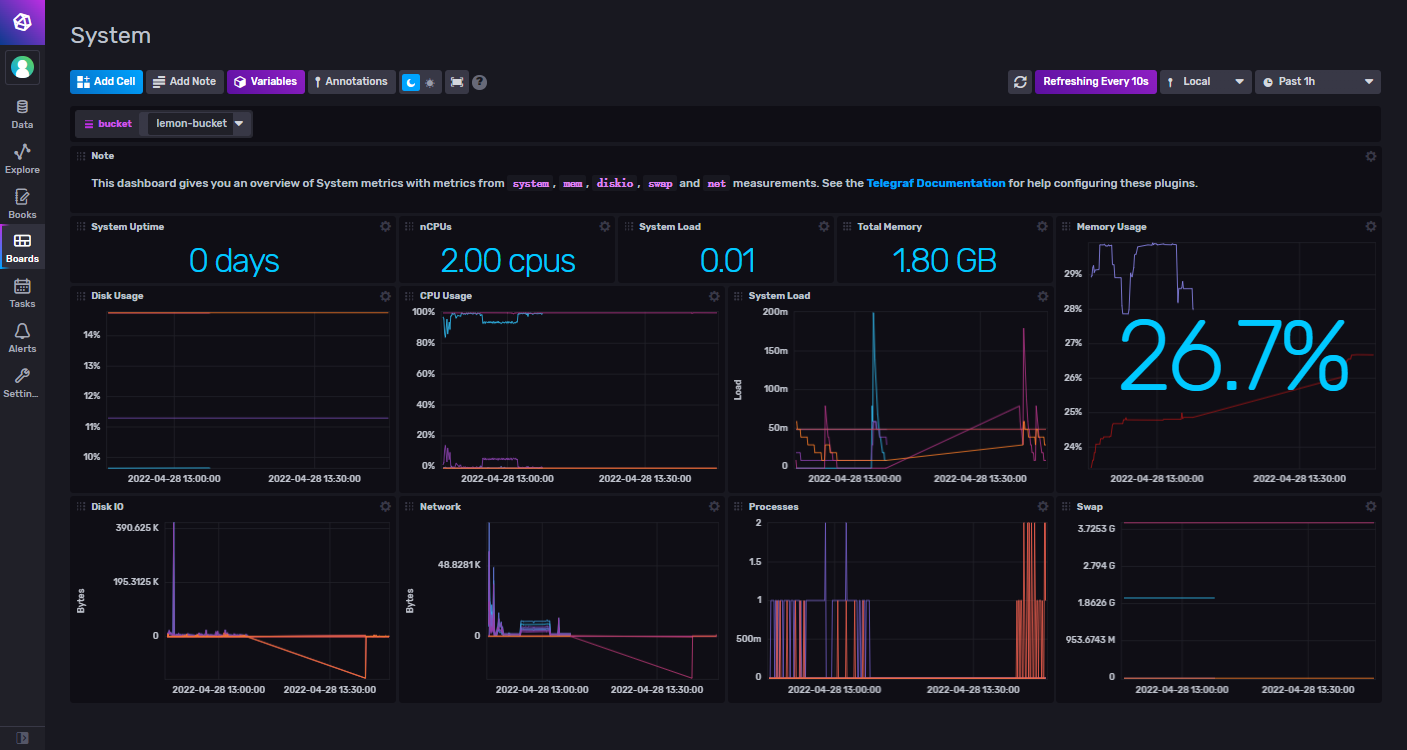Open the Local timezone dropdown
1407x750 pixels.
tap(1206, 82)
